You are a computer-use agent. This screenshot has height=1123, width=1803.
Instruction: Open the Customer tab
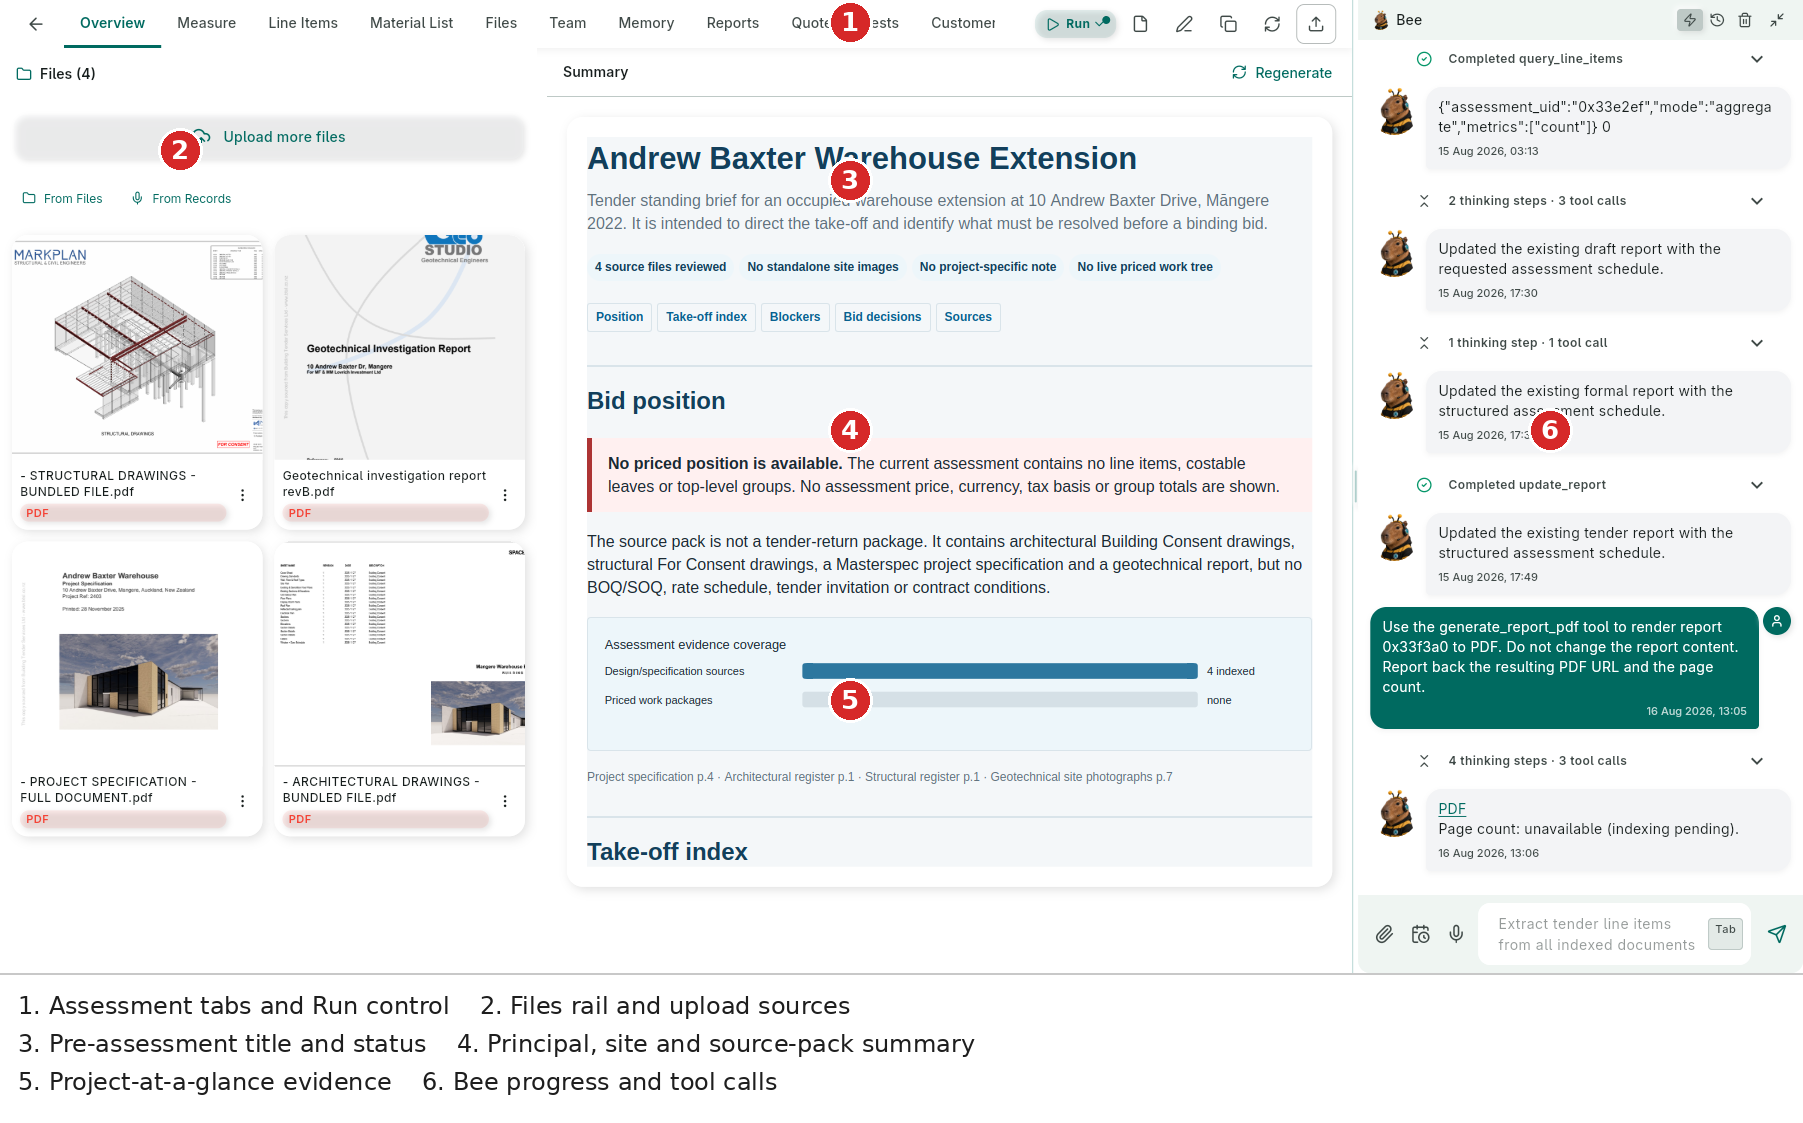[963, 23]
